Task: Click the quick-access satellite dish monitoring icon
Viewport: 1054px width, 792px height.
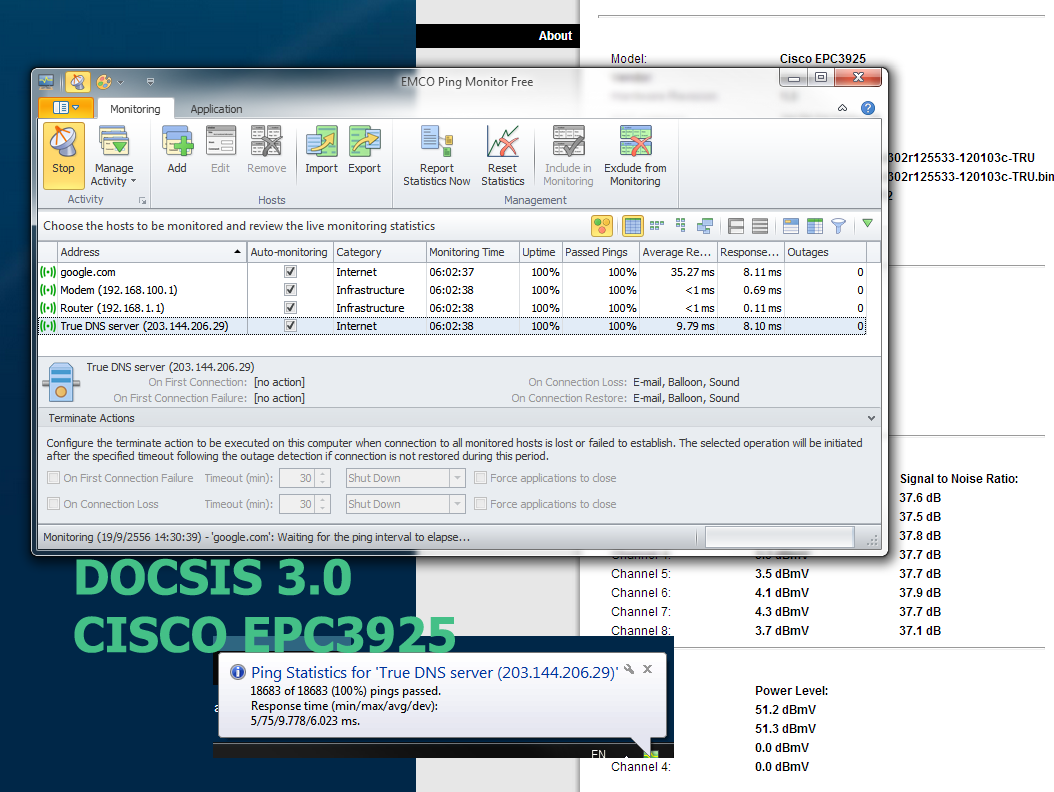Action: coord(78,82)
